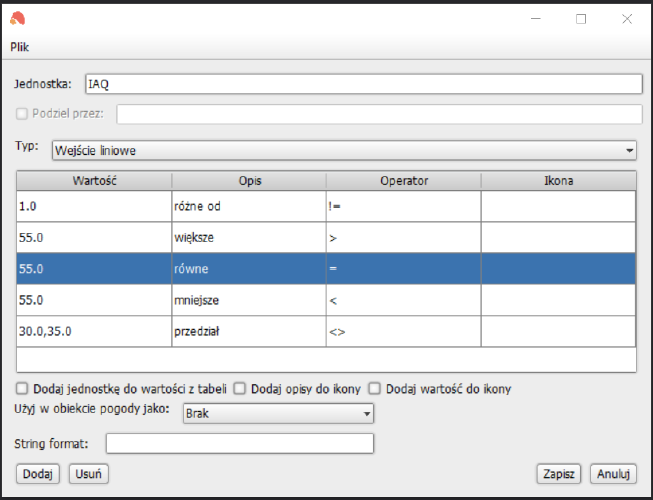Click the Typ dropdown arrow
The height and width of the screenshot is (500, 653).
coord(629,151)
